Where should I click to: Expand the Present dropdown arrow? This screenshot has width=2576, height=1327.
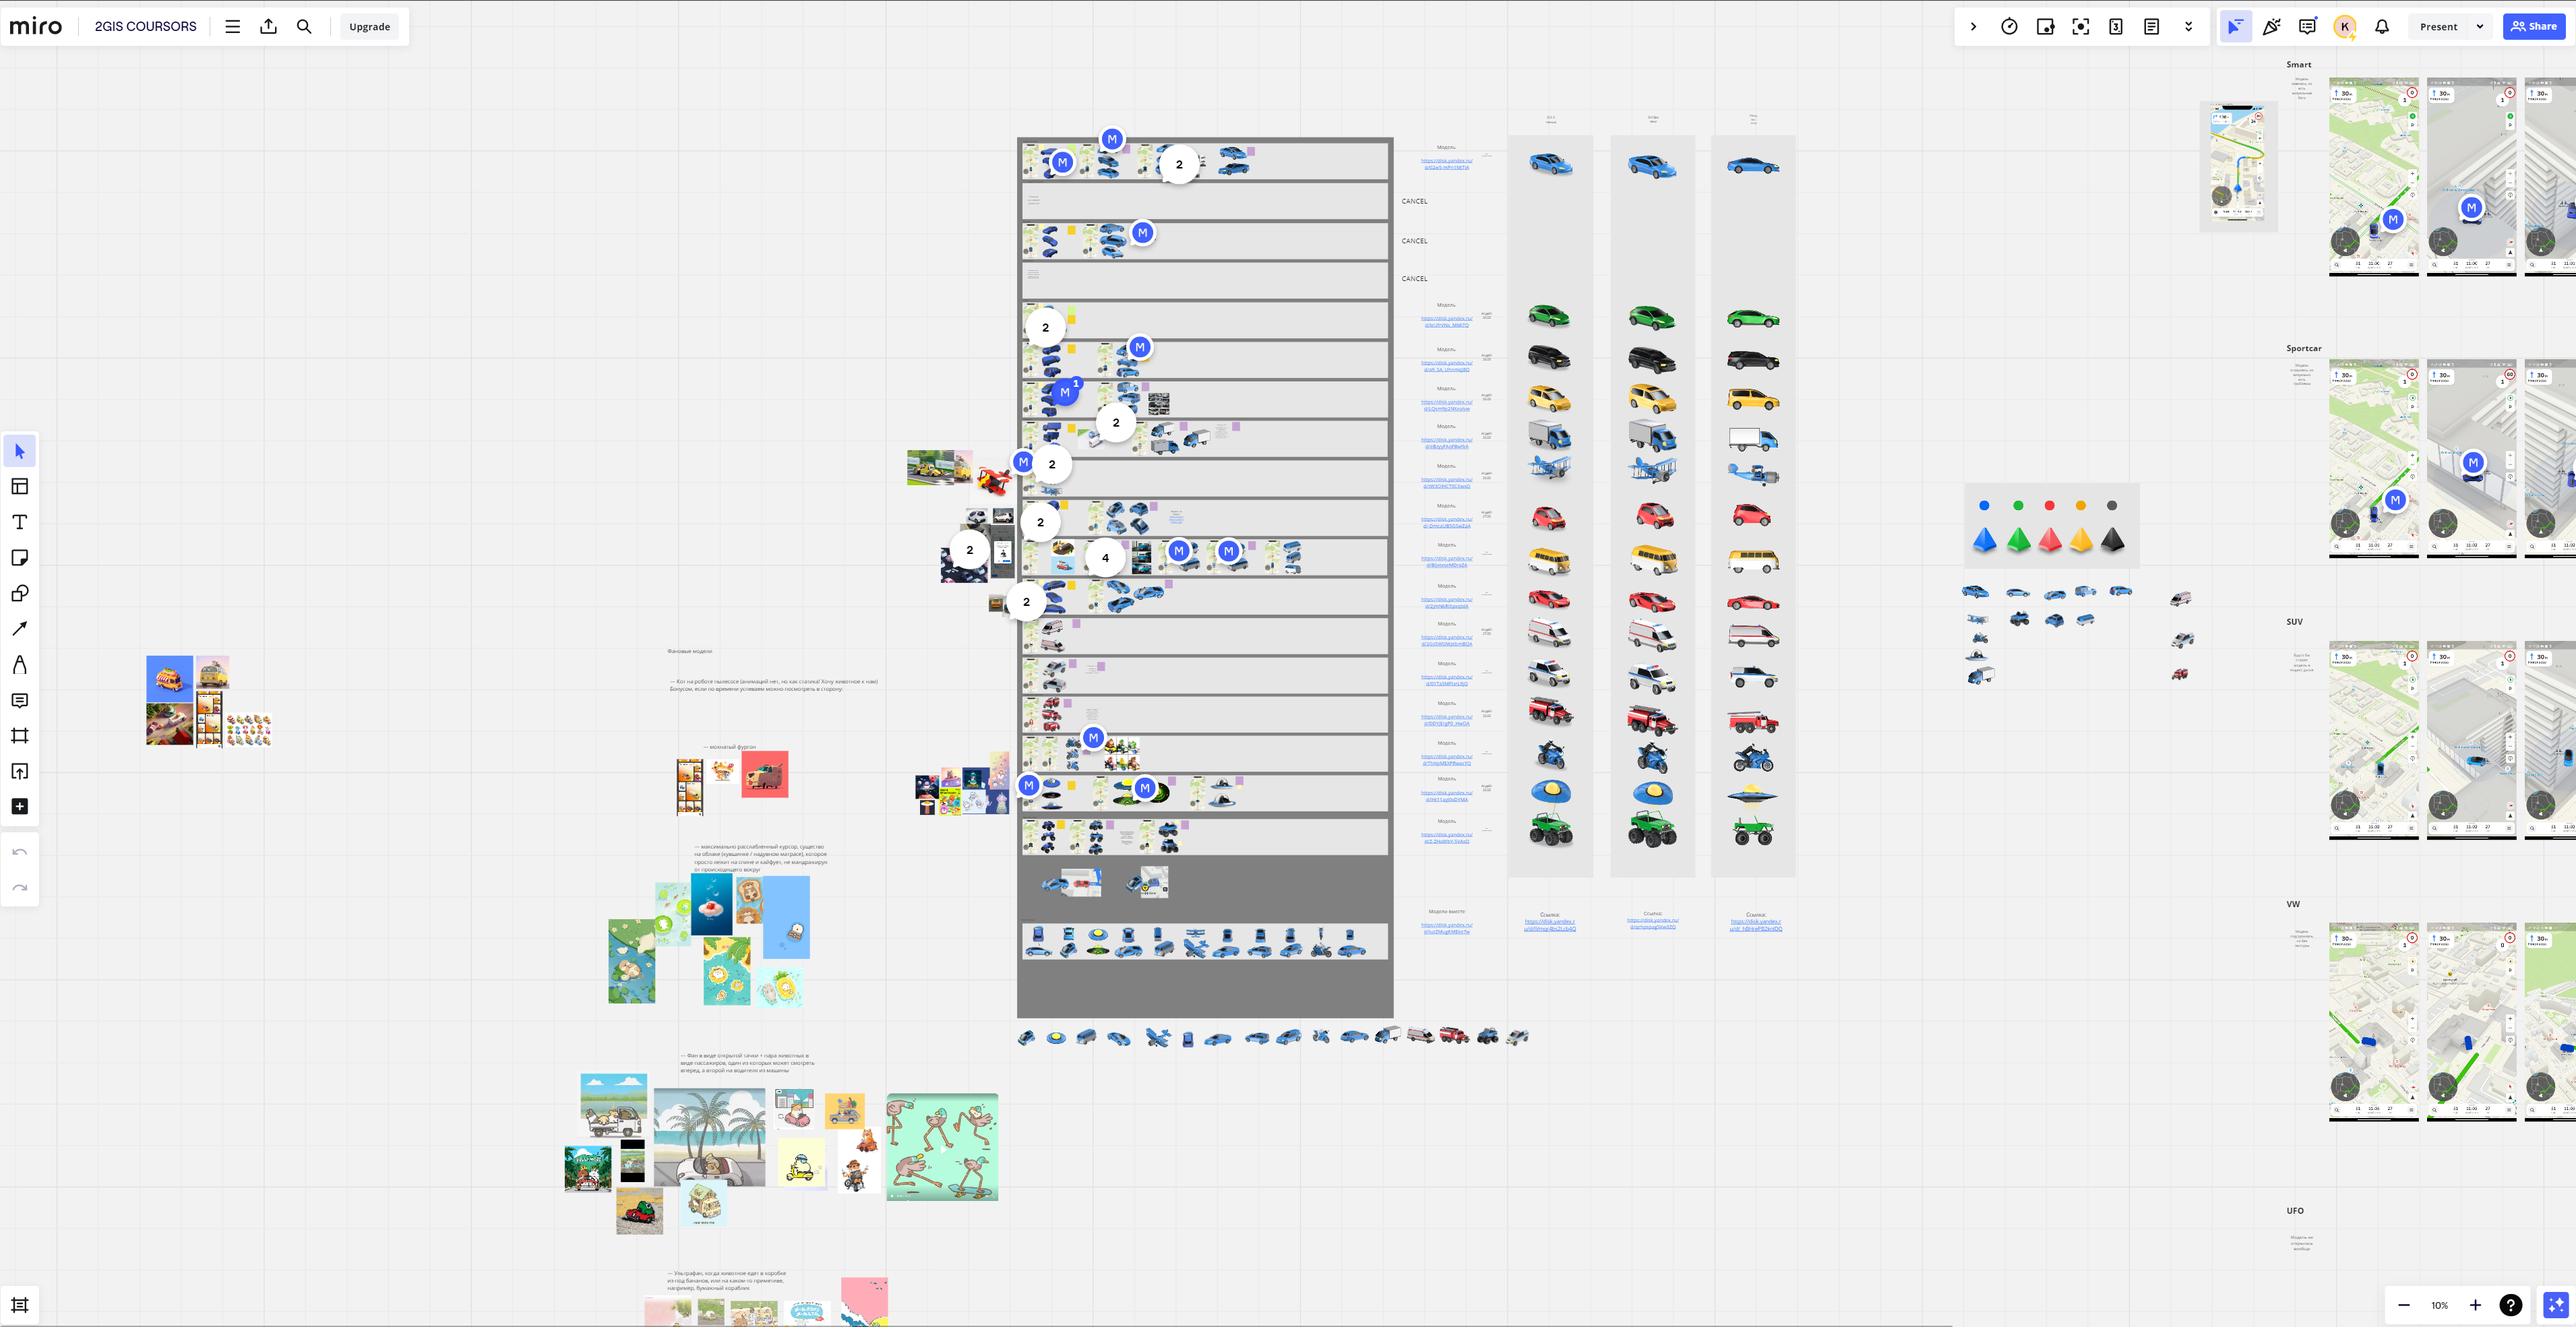(x=2480, y=27)
